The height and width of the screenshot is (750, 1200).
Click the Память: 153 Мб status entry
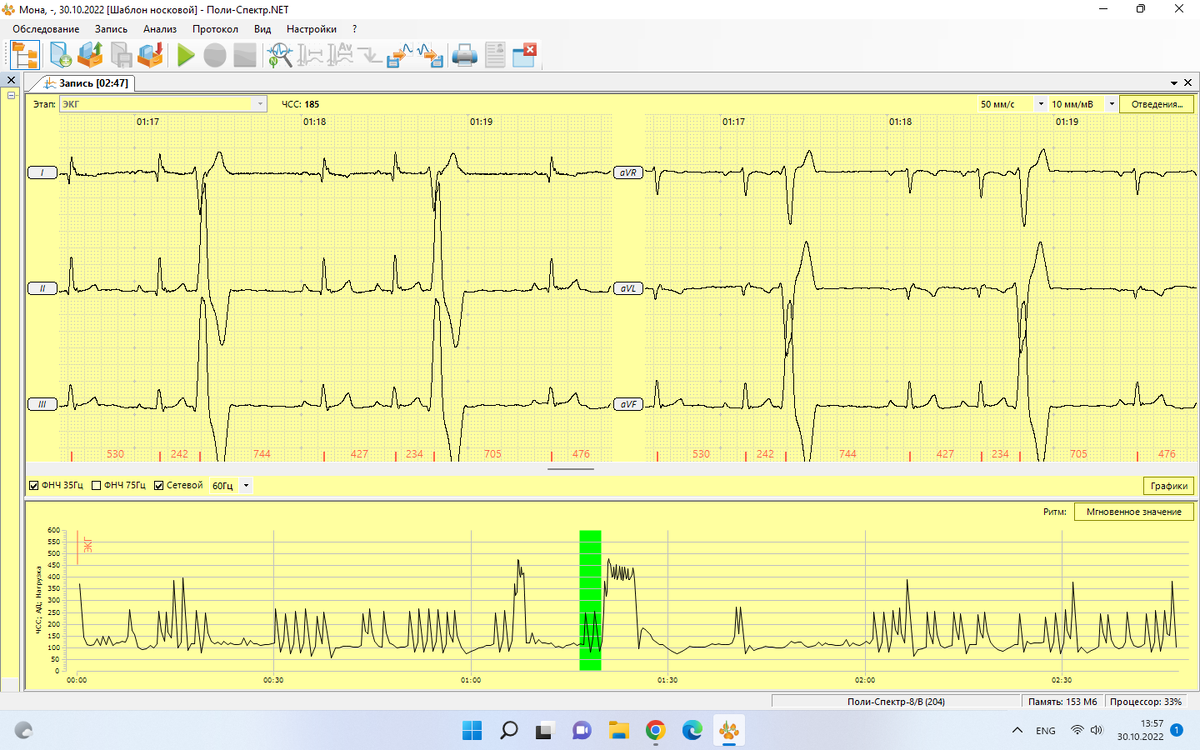tap(1062, 702)
